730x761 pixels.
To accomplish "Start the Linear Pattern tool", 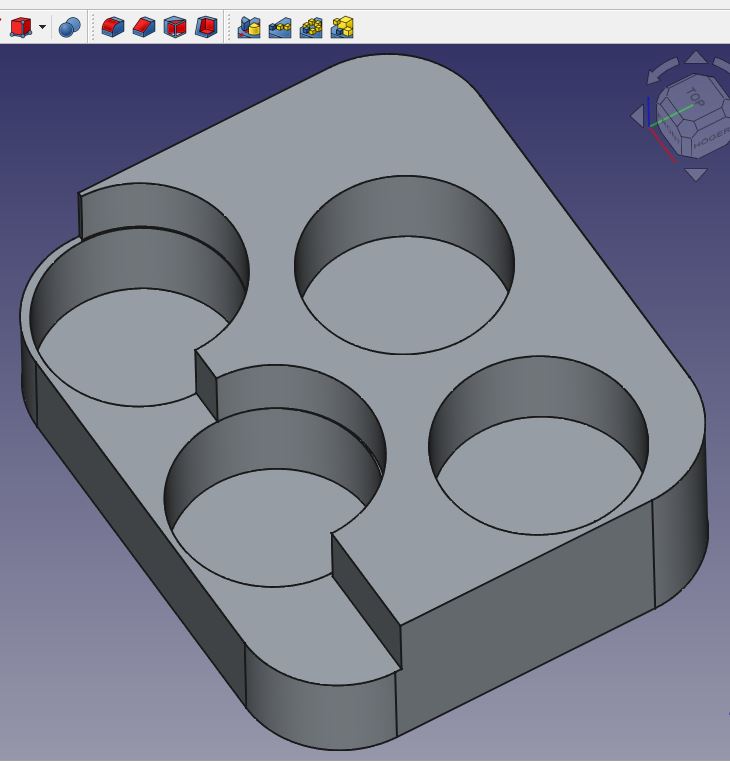I will 280,27.
